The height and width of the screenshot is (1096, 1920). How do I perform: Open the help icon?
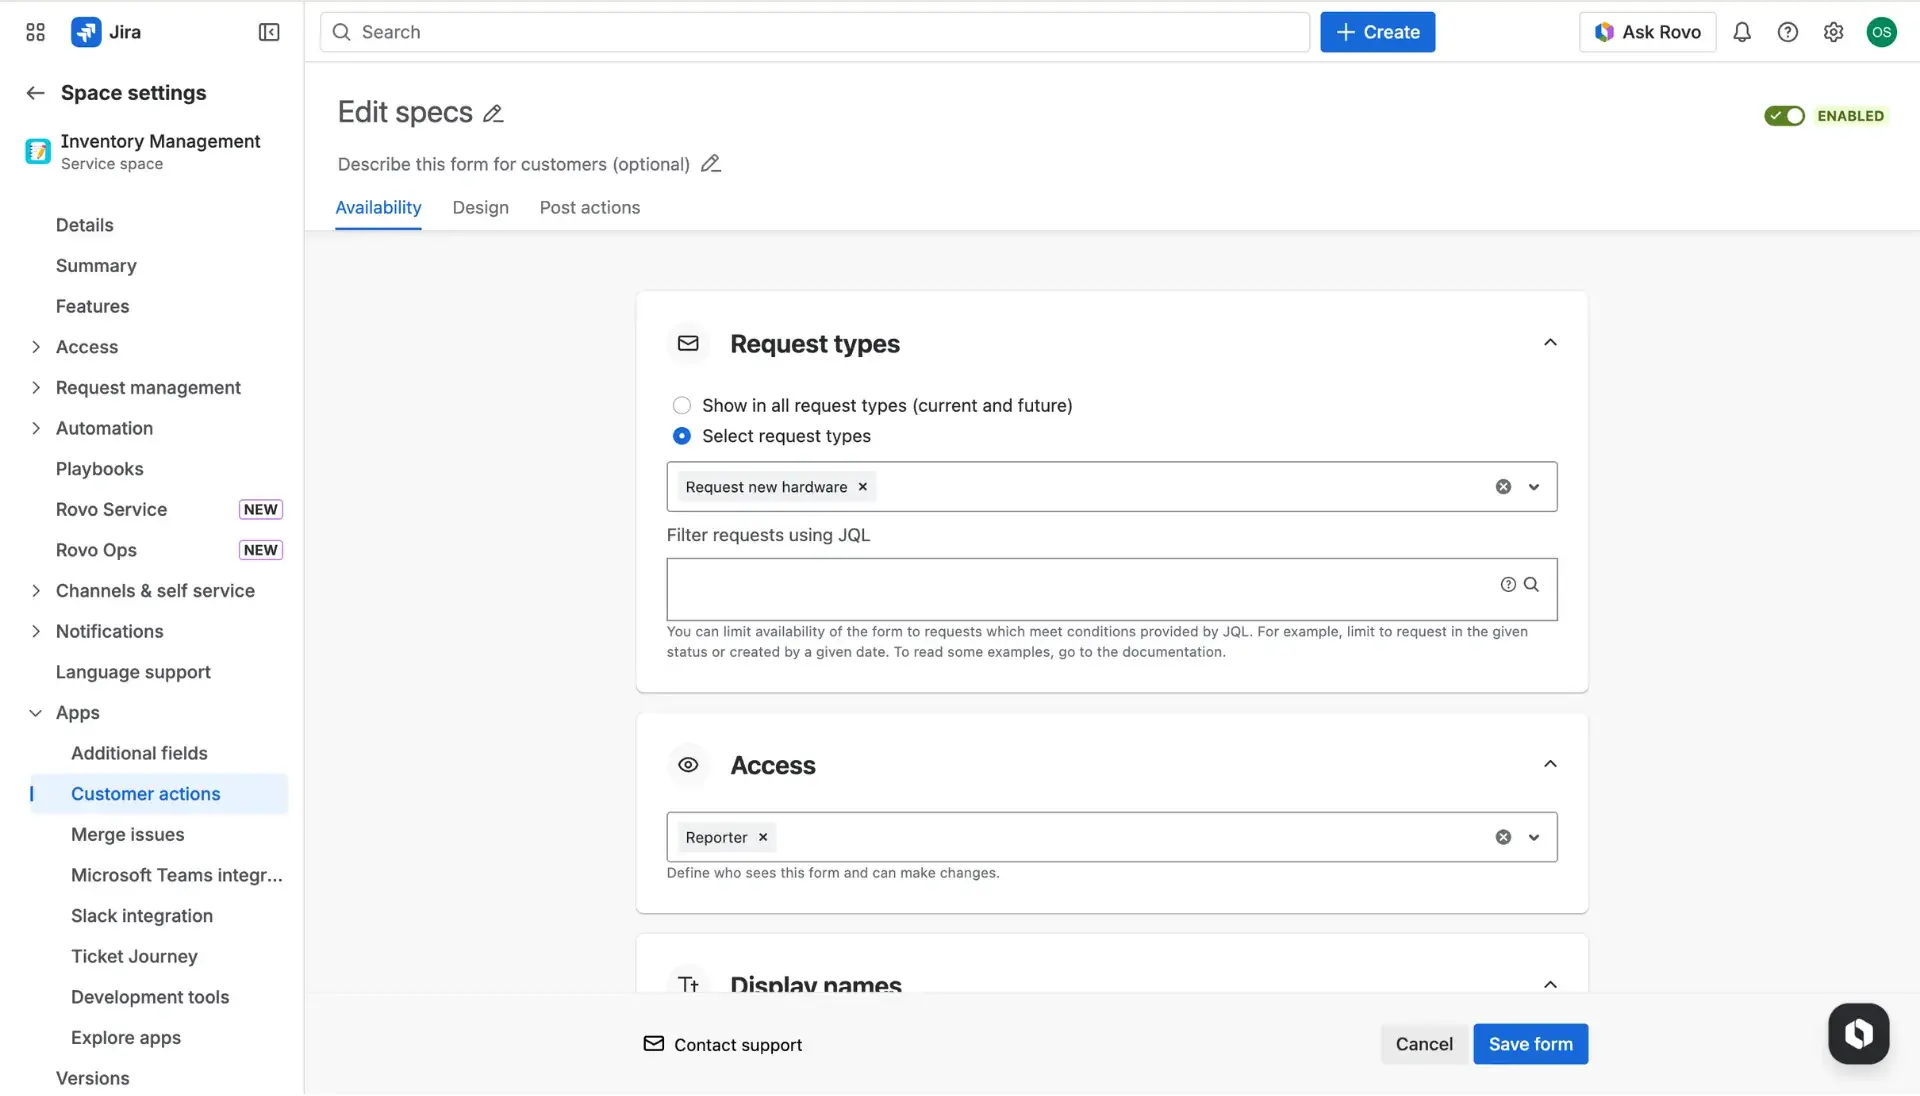[x=1787, y=32]
